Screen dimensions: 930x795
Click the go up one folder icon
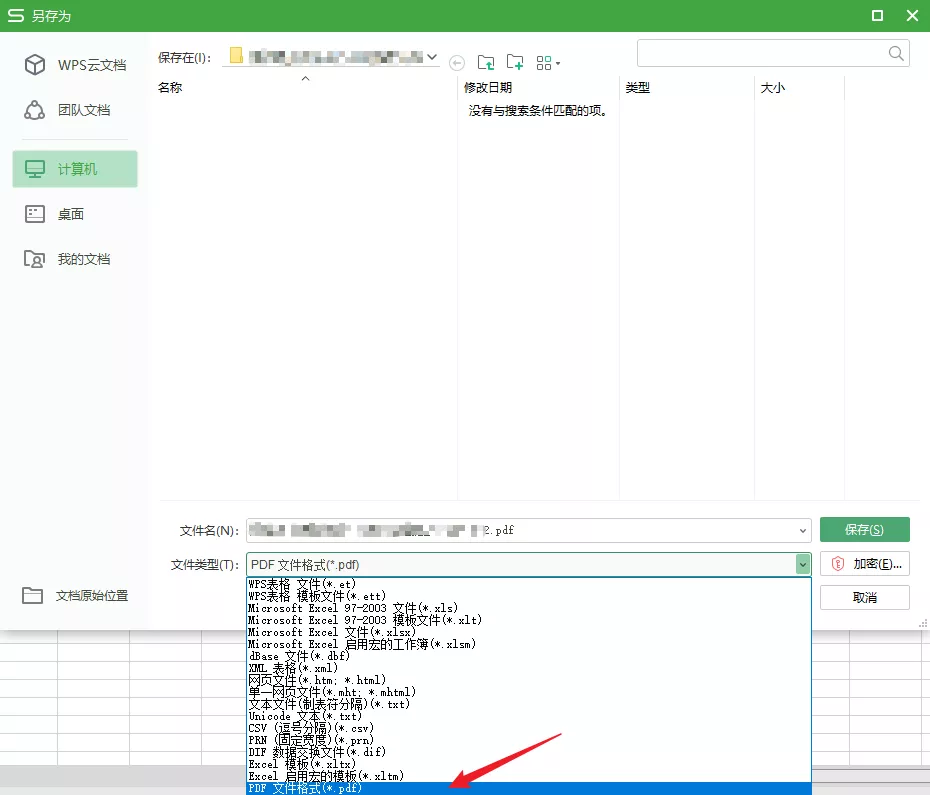click(486, 63)
